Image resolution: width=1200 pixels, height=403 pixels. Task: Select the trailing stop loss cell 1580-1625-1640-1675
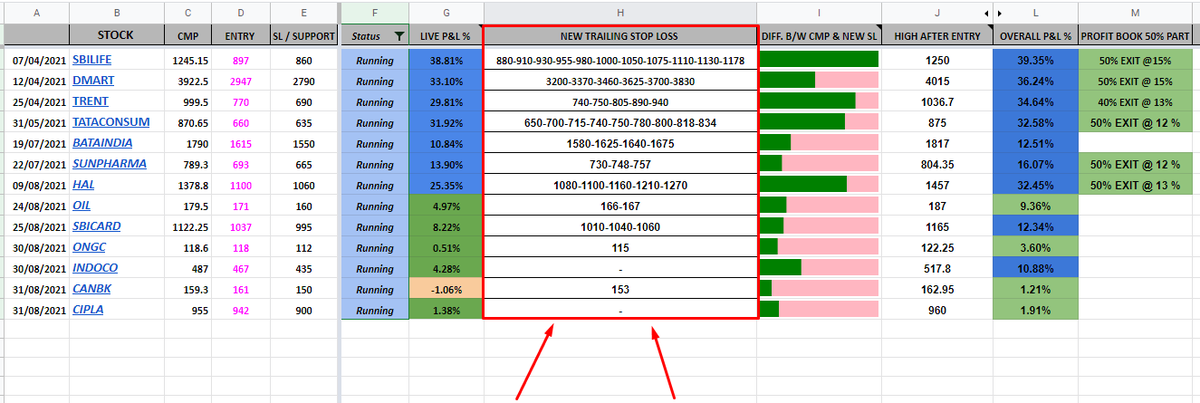620,143
